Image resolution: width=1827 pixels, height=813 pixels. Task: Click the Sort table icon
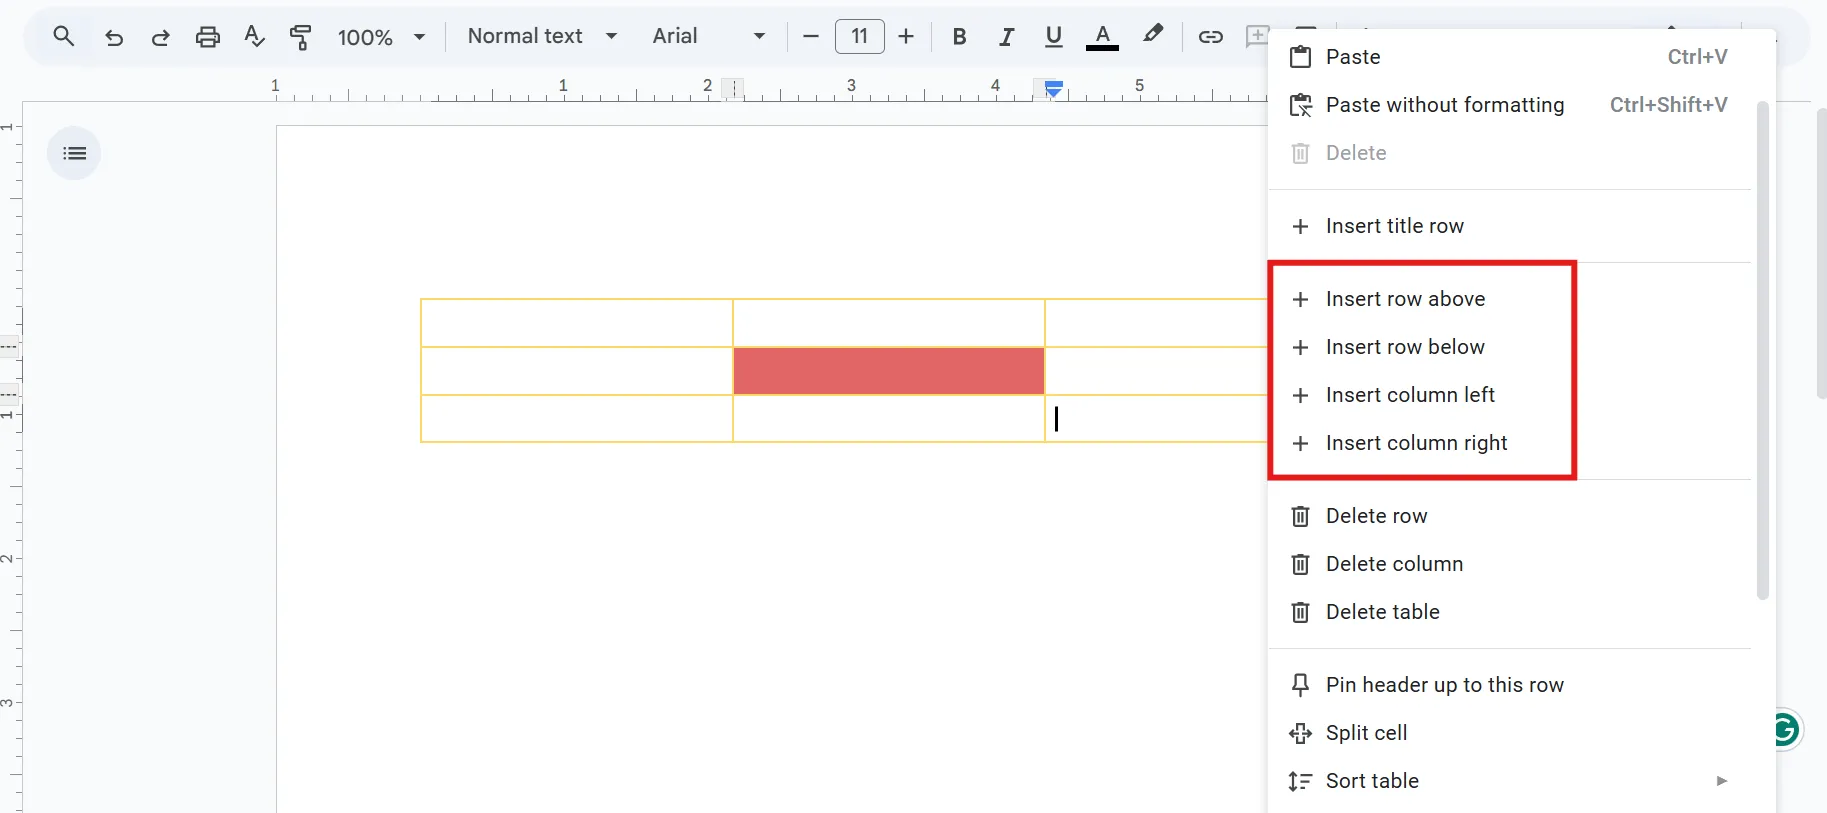1300,781
